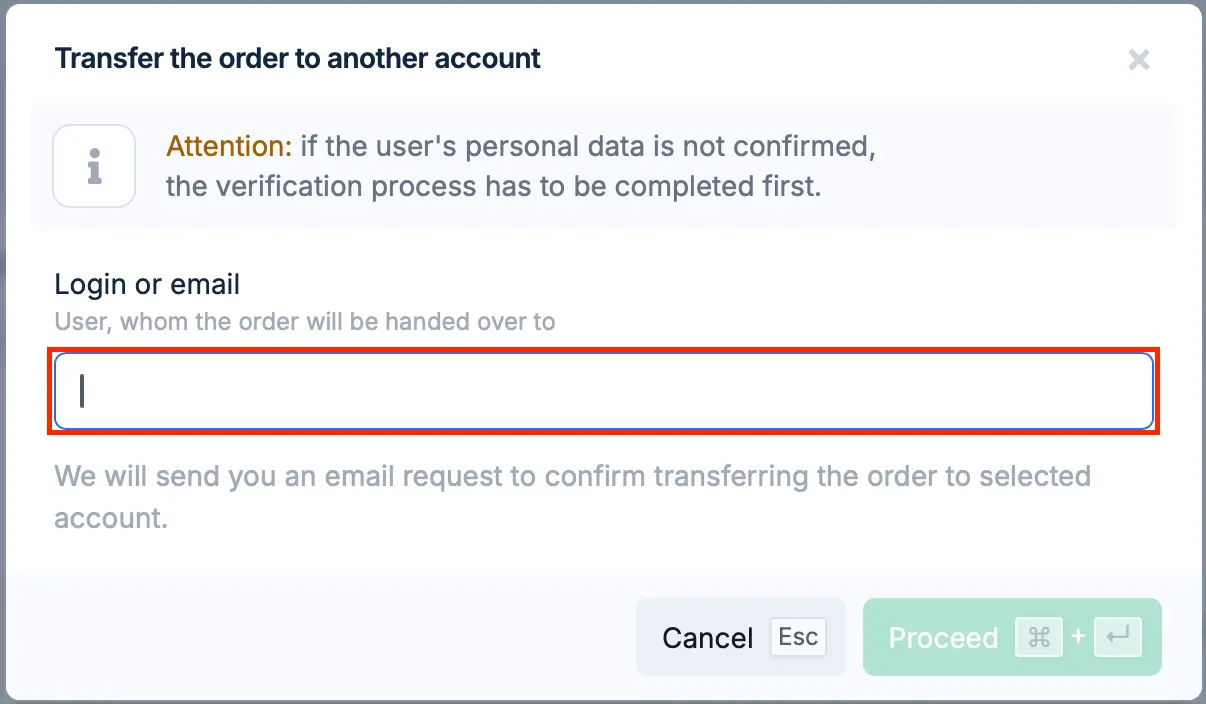Click the 'verification process has to be completed' line
The height and width of the screenshot is (704, 1206).
[x=493, y=186]
